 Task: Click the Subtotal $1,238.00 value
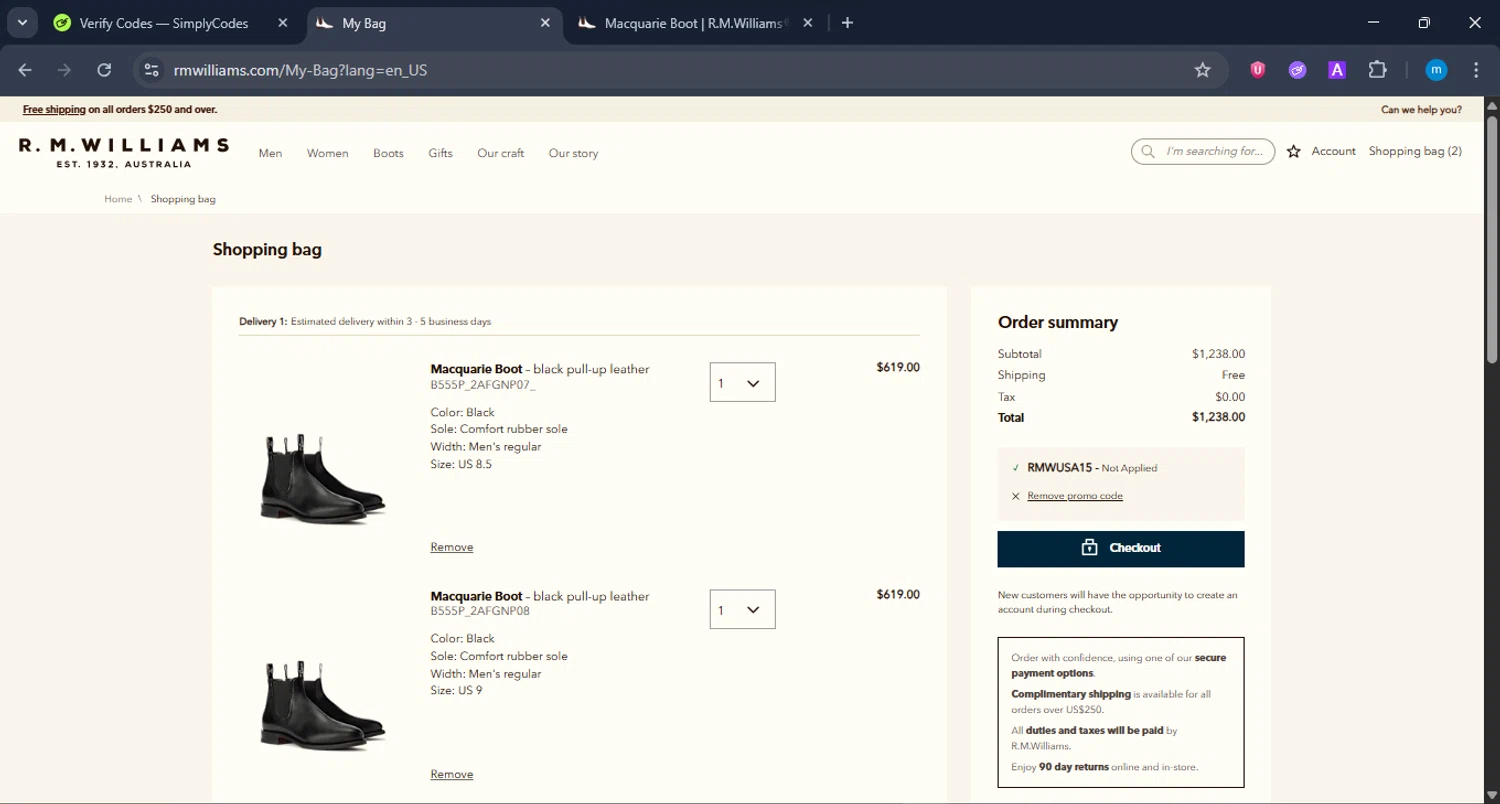coord(1218,354)
